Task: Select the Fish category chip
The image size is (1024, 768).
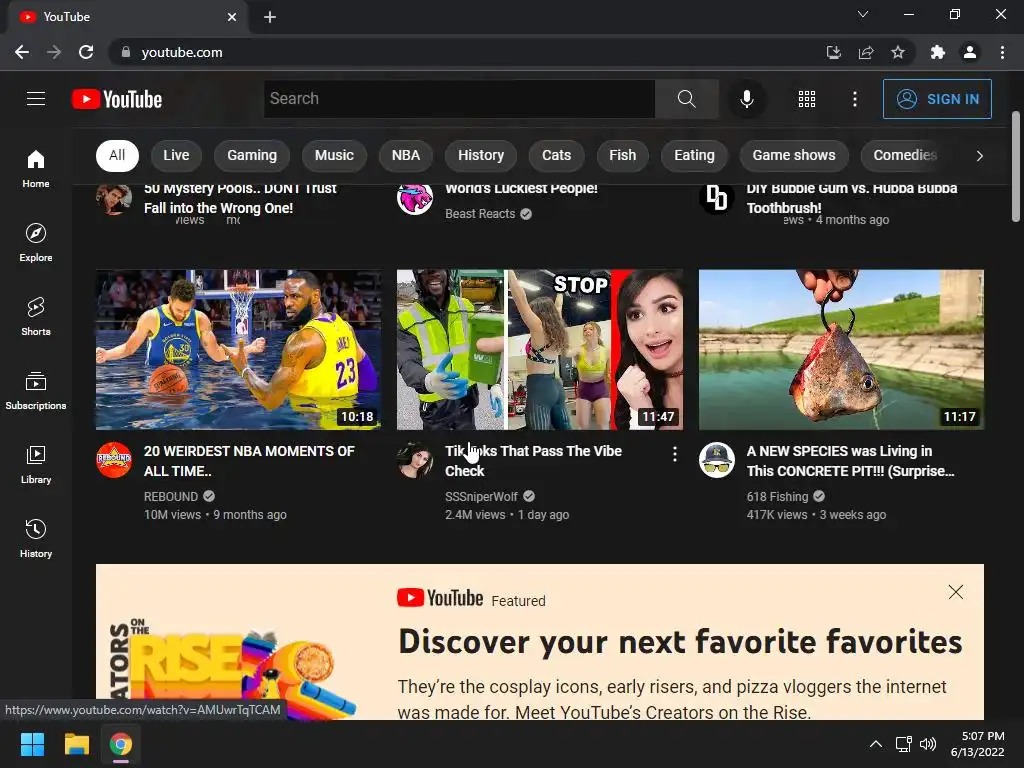Action: [622, 155]
